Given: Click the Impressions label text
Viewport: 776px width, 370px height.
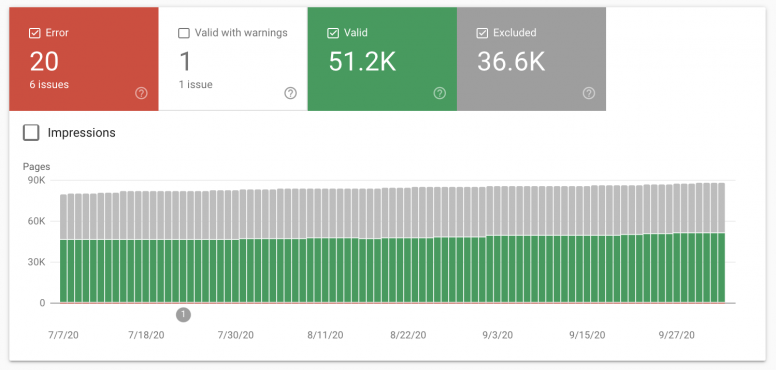Looking at the screenshot, I should [x=82, y=133].
